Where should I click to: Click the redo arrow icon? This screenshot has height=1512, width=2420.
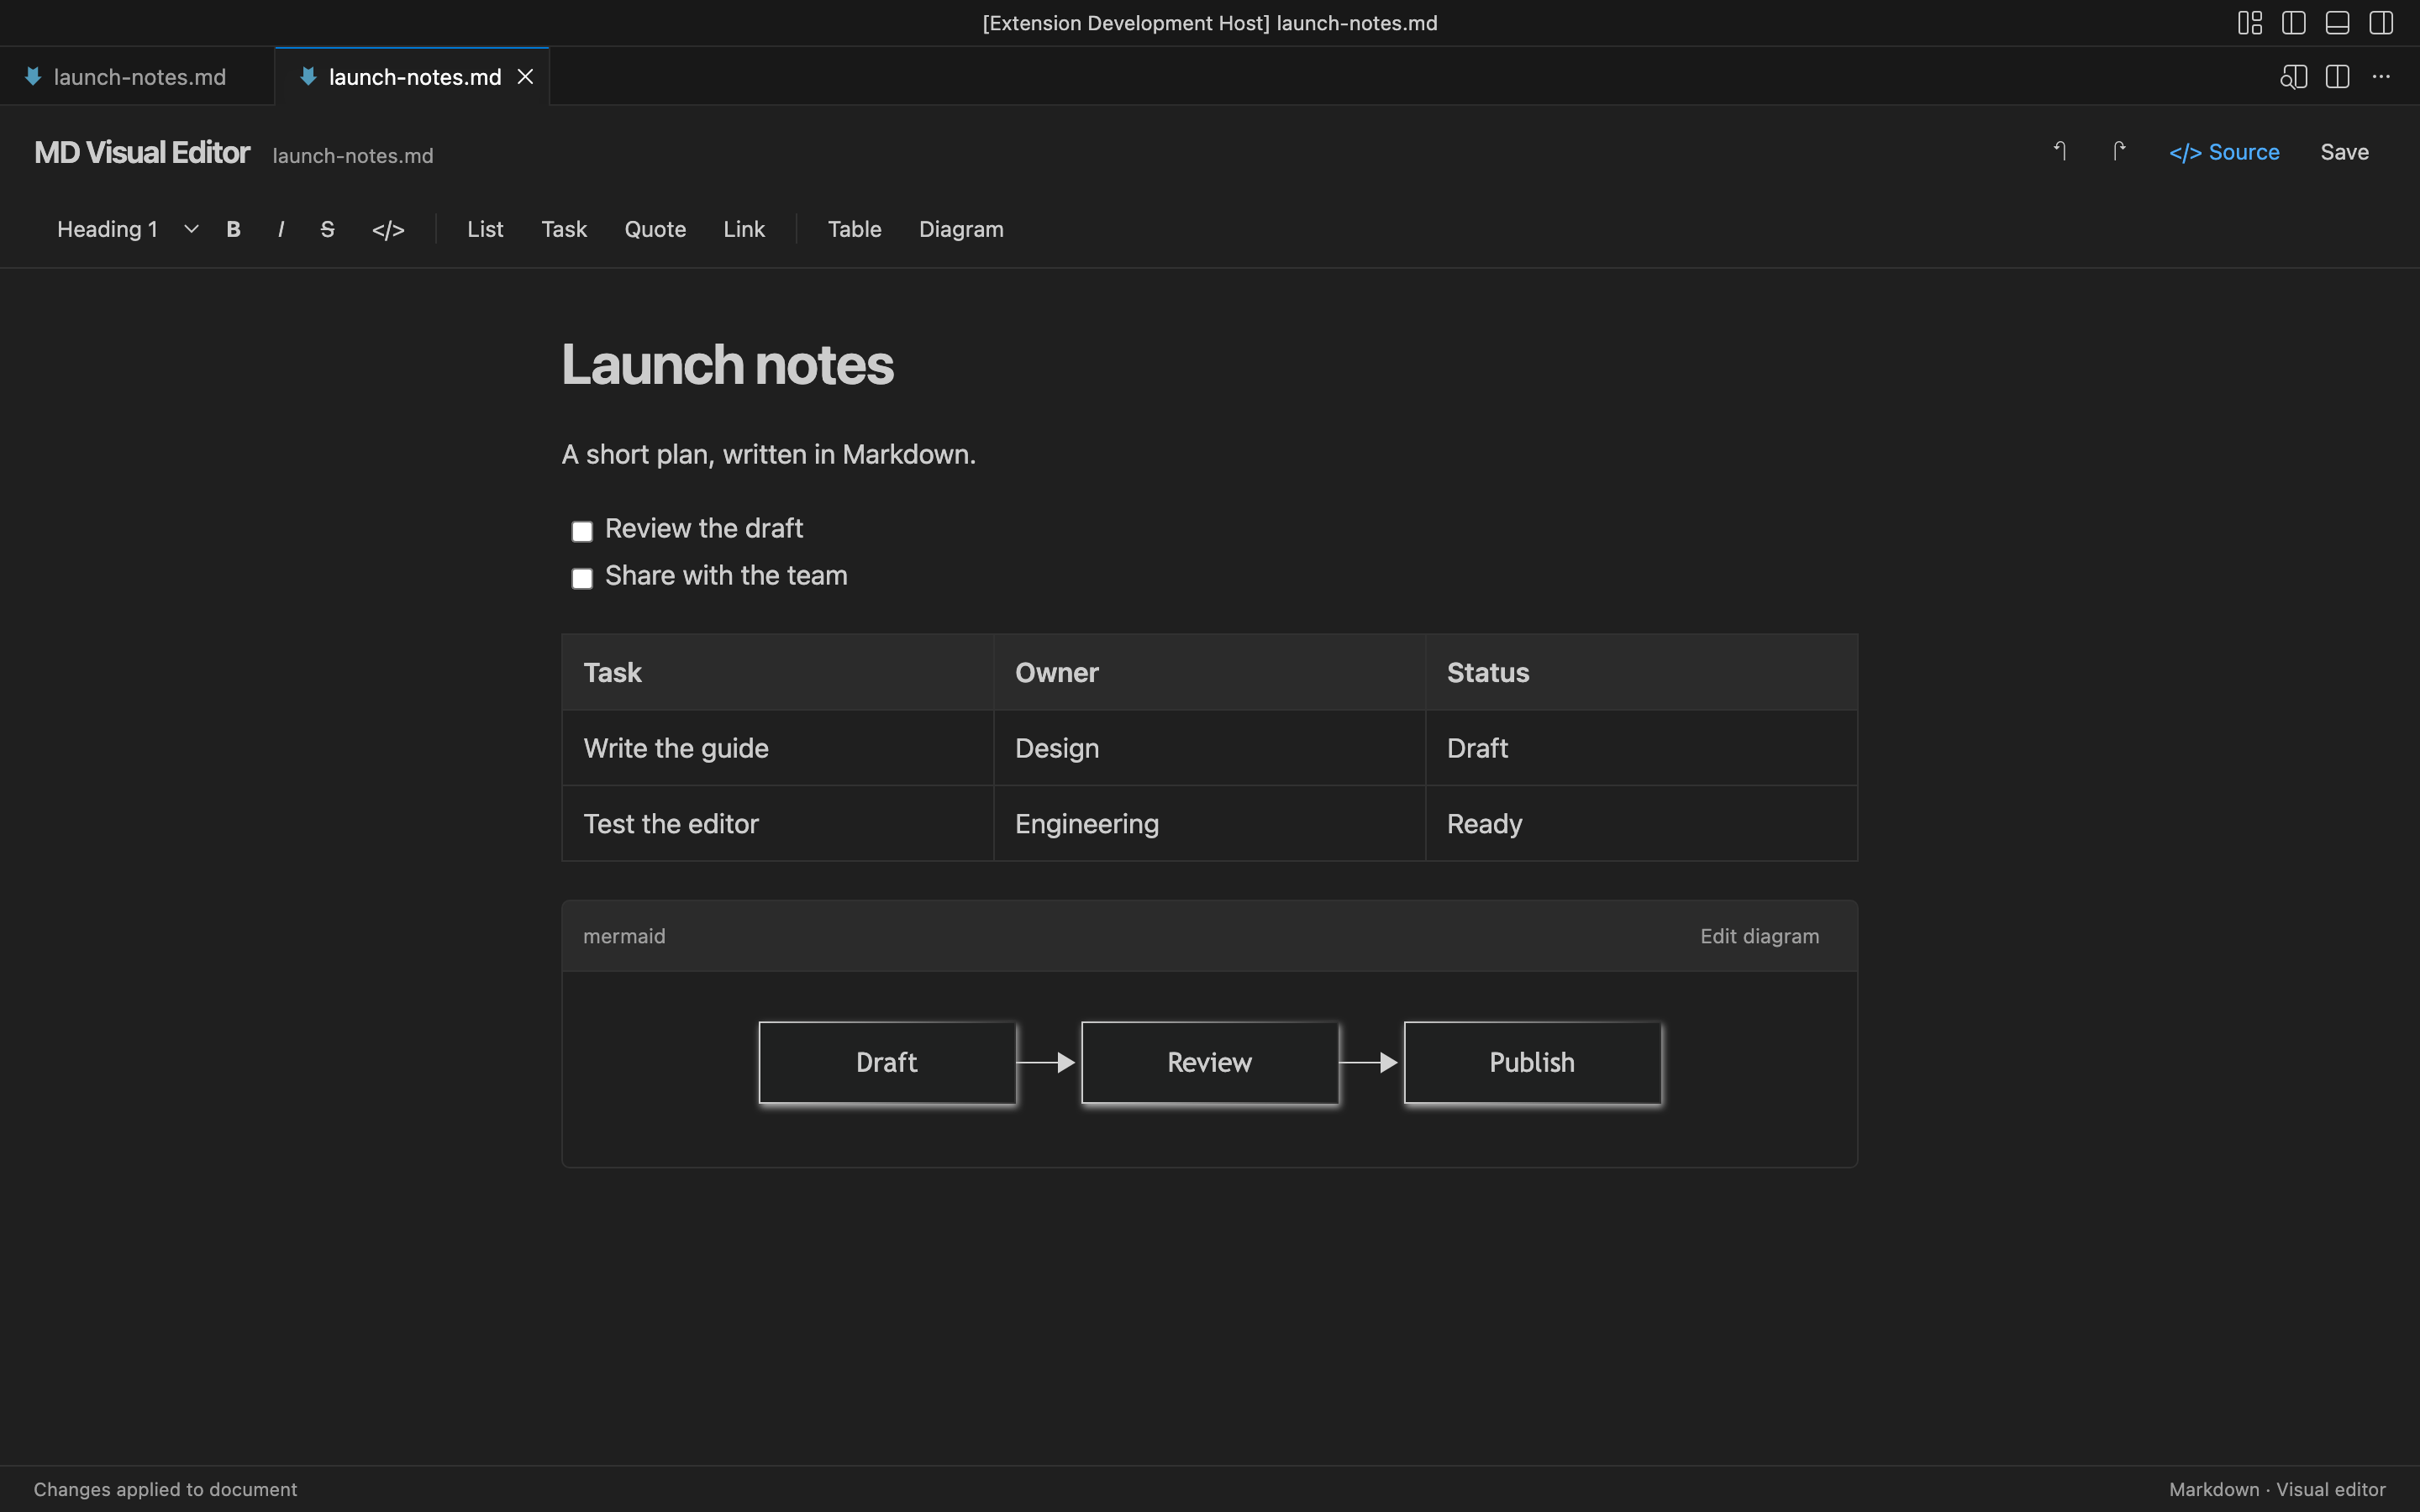coord(2118,151)
